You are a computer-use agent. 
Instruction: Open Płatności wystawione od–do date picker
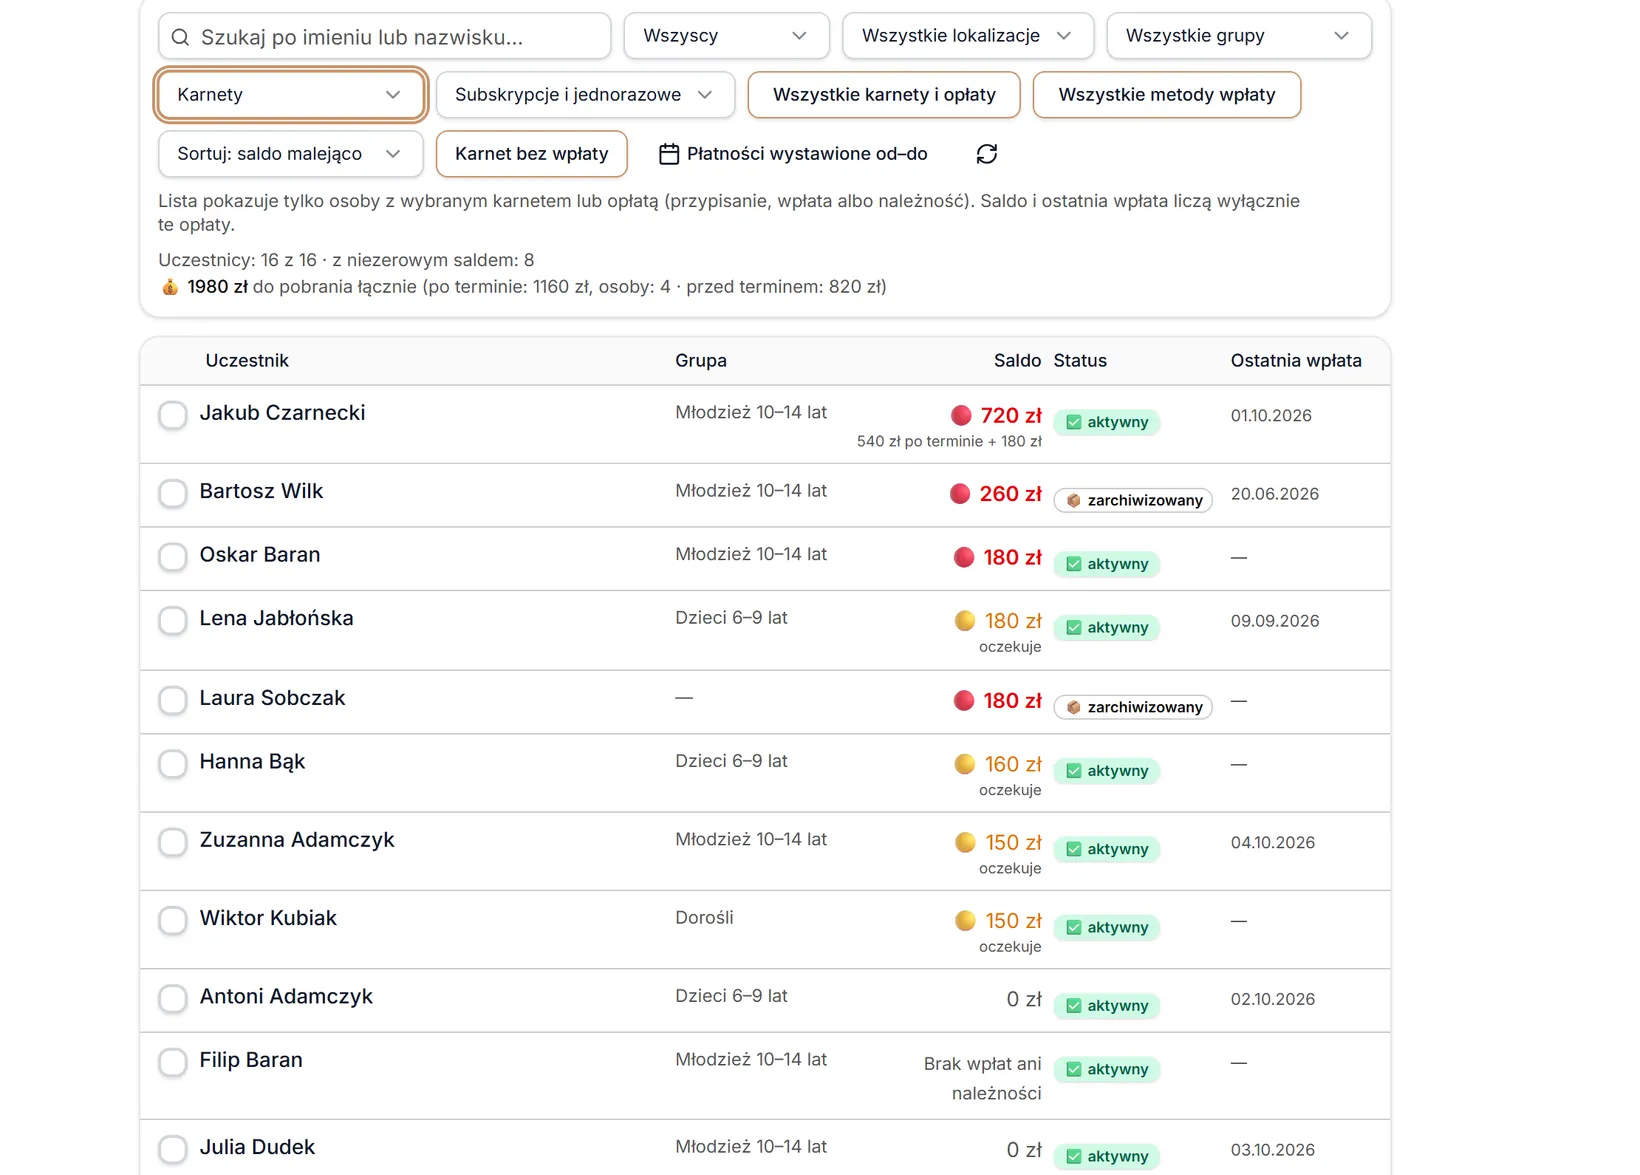pyautogui.click(x=793, y=154)
